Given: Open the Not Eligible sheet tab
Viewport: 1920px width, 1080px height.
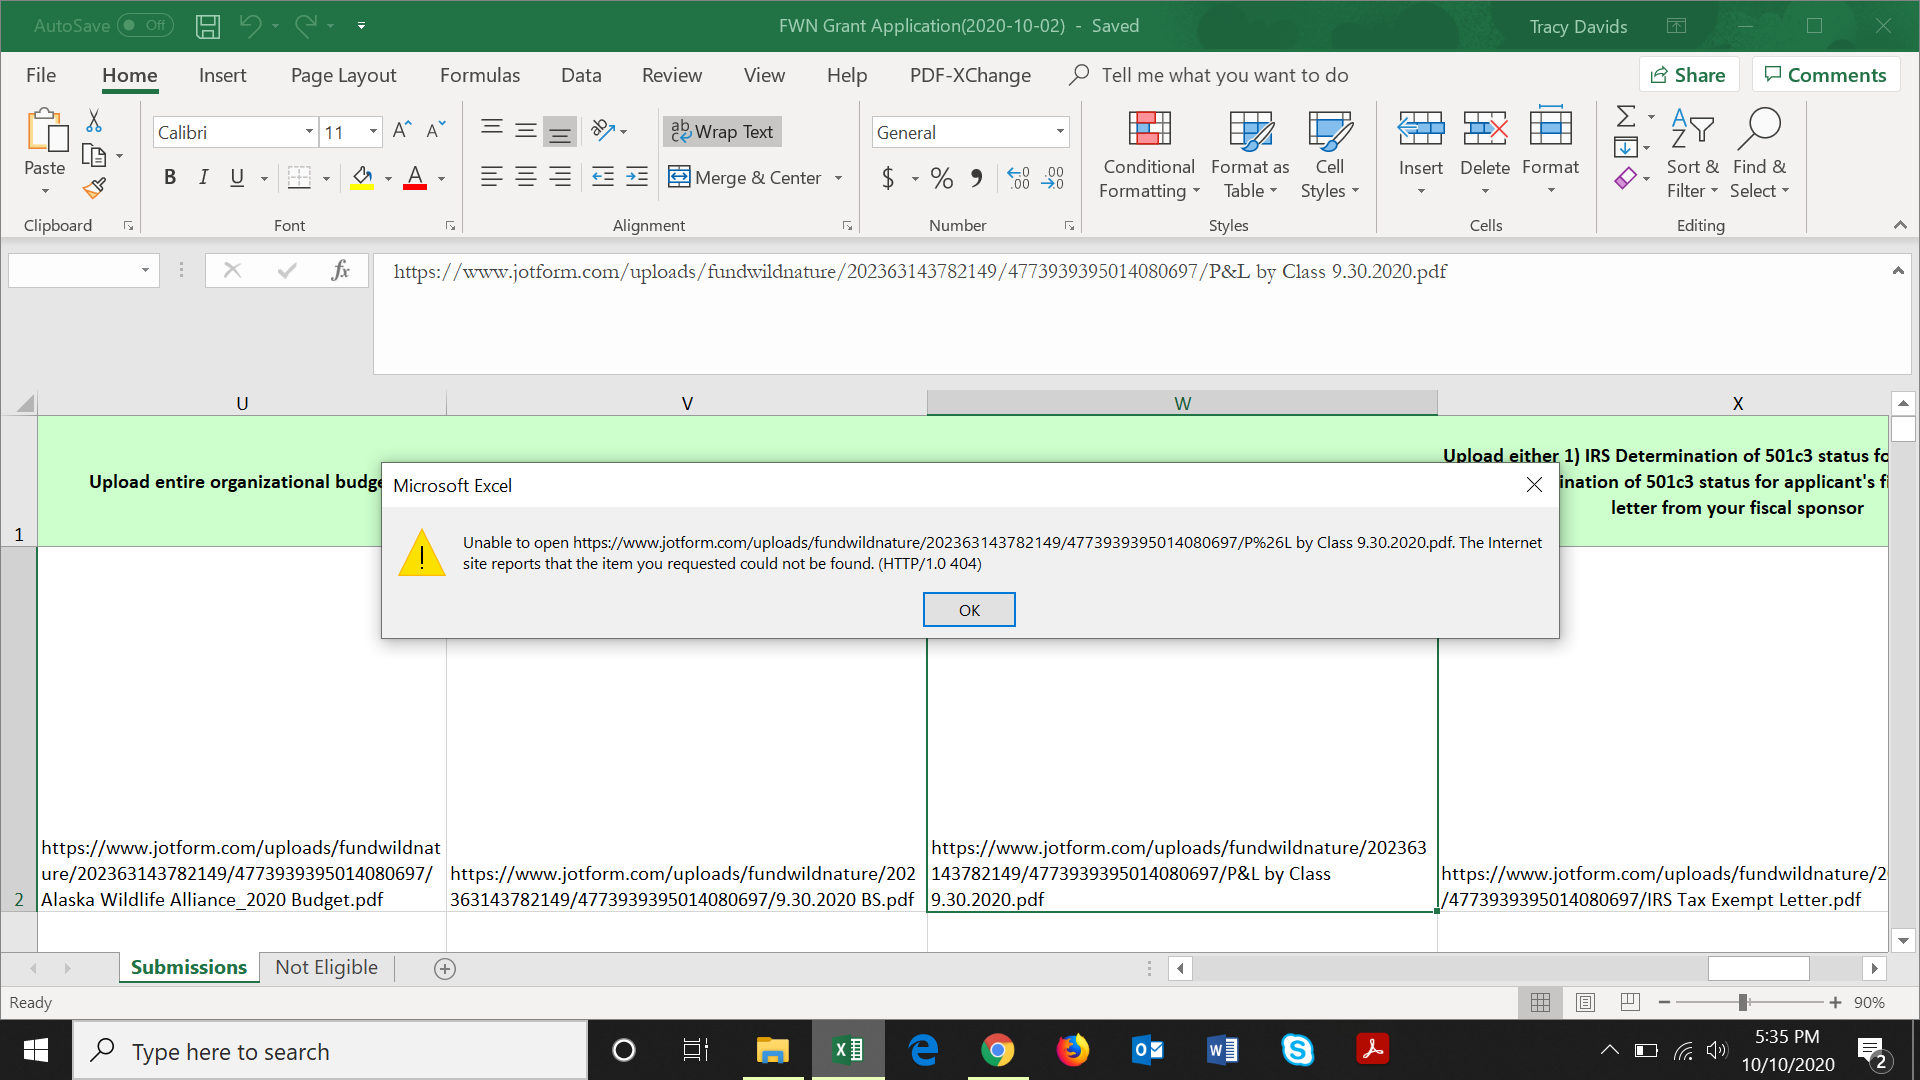Looking at the screenshot, I should [326, 967].
